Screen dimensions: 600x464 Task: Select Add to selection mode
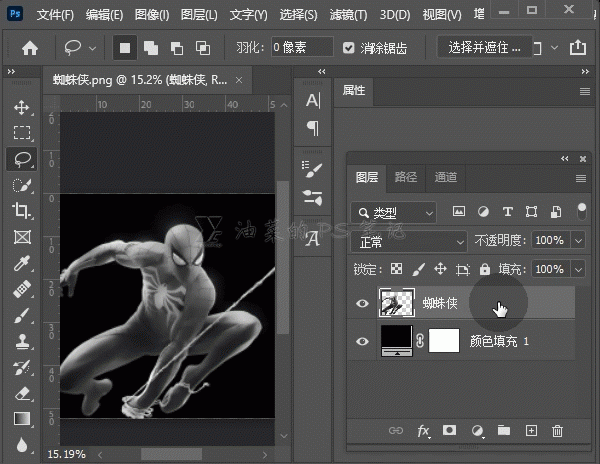(x=151, y=48)
